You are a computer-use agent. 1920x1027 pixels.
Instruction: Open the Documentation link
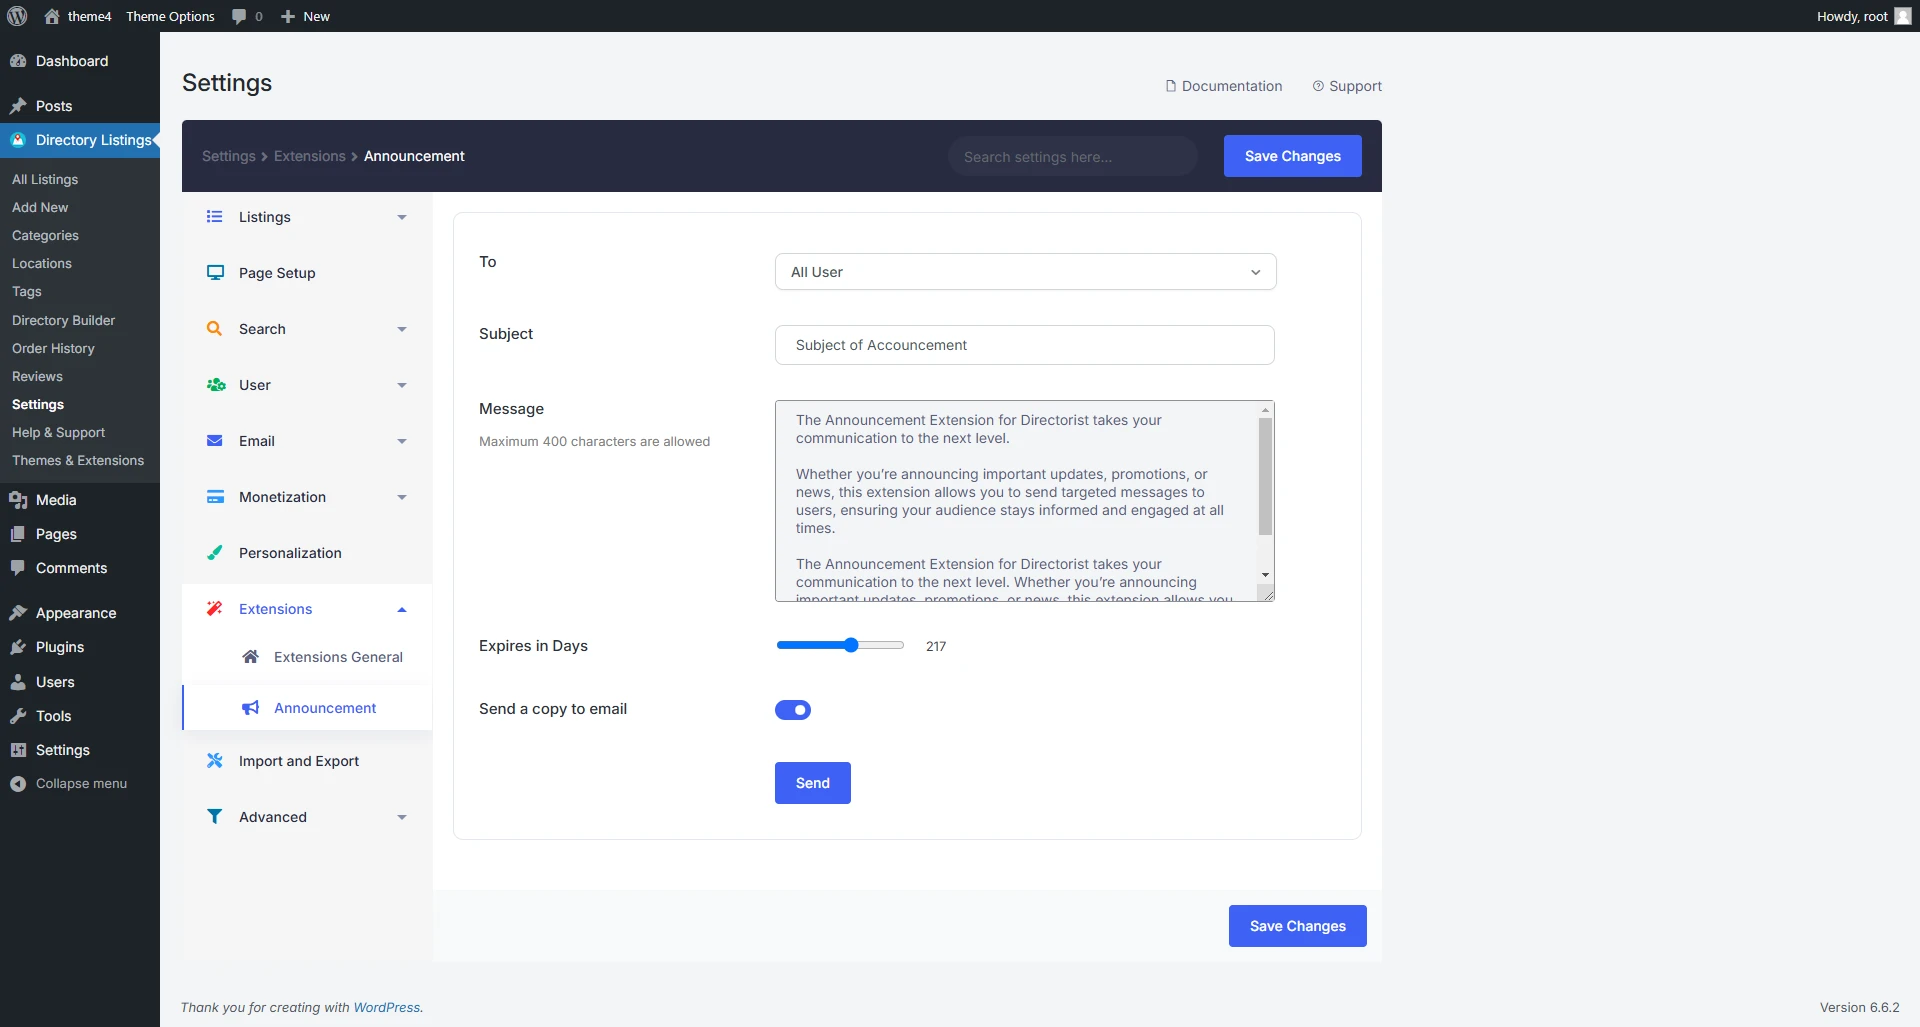point(1223,86)
